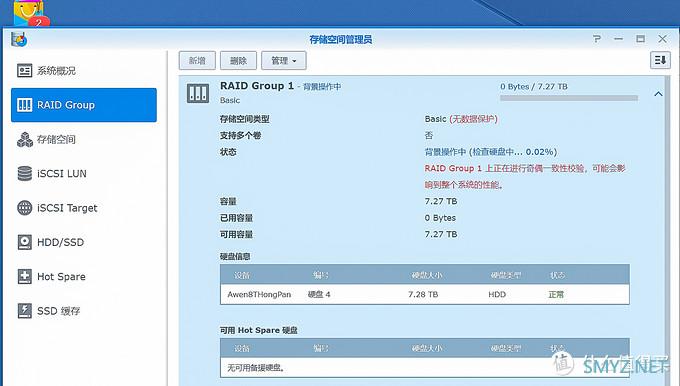
Task: Click the 系统概况 overview icon
Action: pos(24,71)
